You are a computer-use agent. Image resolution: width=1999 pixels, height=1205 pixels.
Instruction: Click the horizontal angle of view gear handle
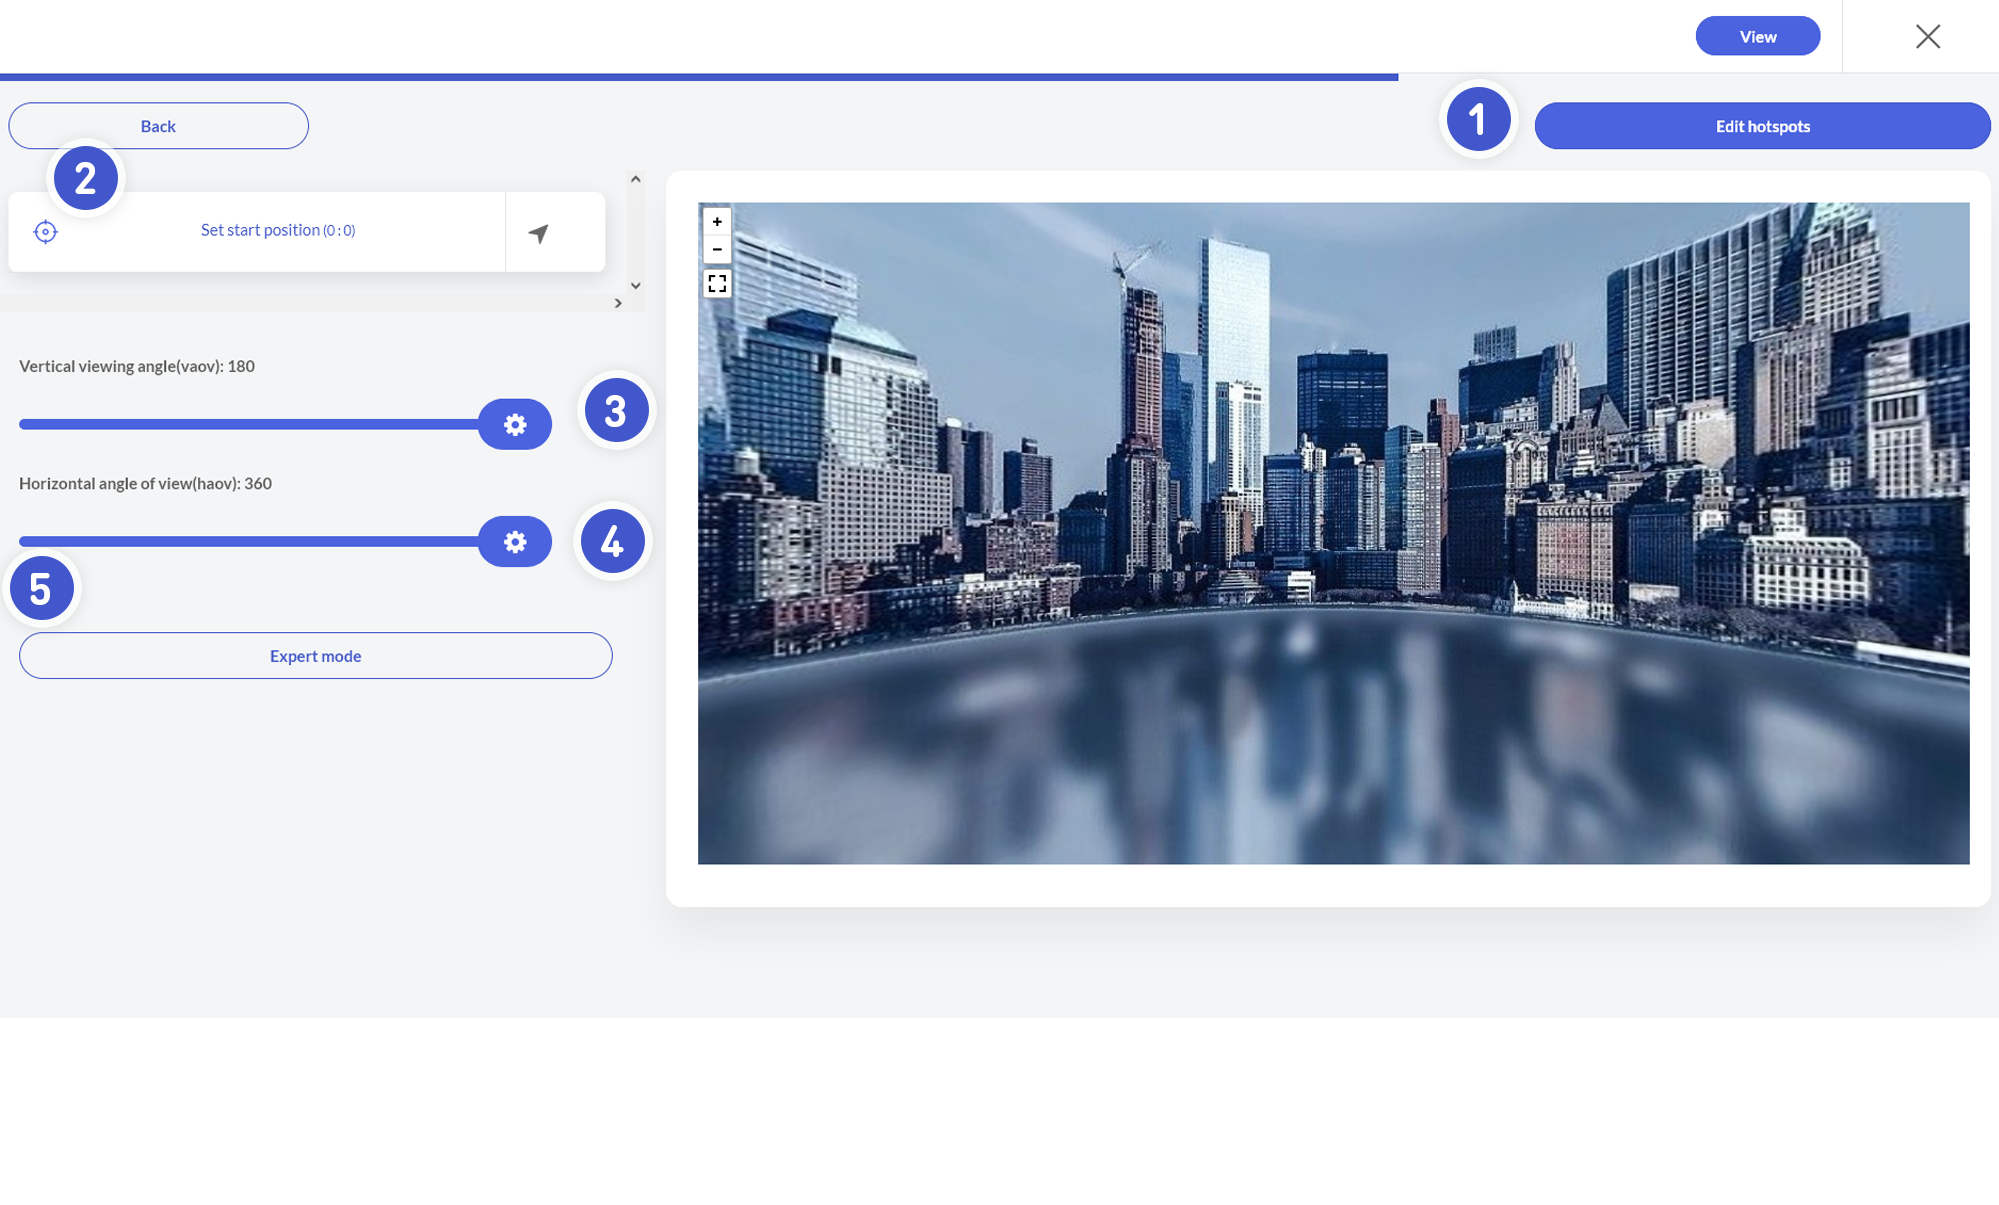tap(515, 542)
